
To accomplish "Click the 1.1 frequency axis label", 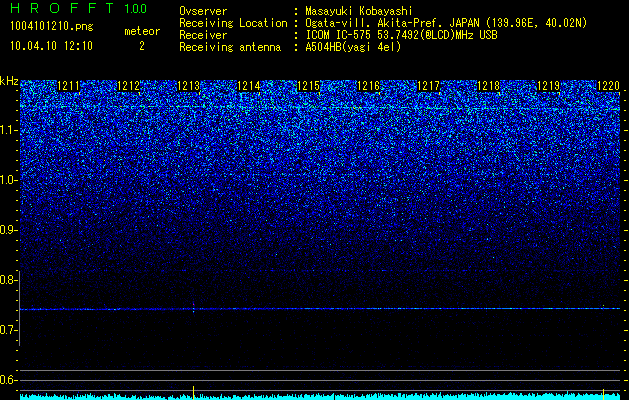I will click(x=8, y=130).
